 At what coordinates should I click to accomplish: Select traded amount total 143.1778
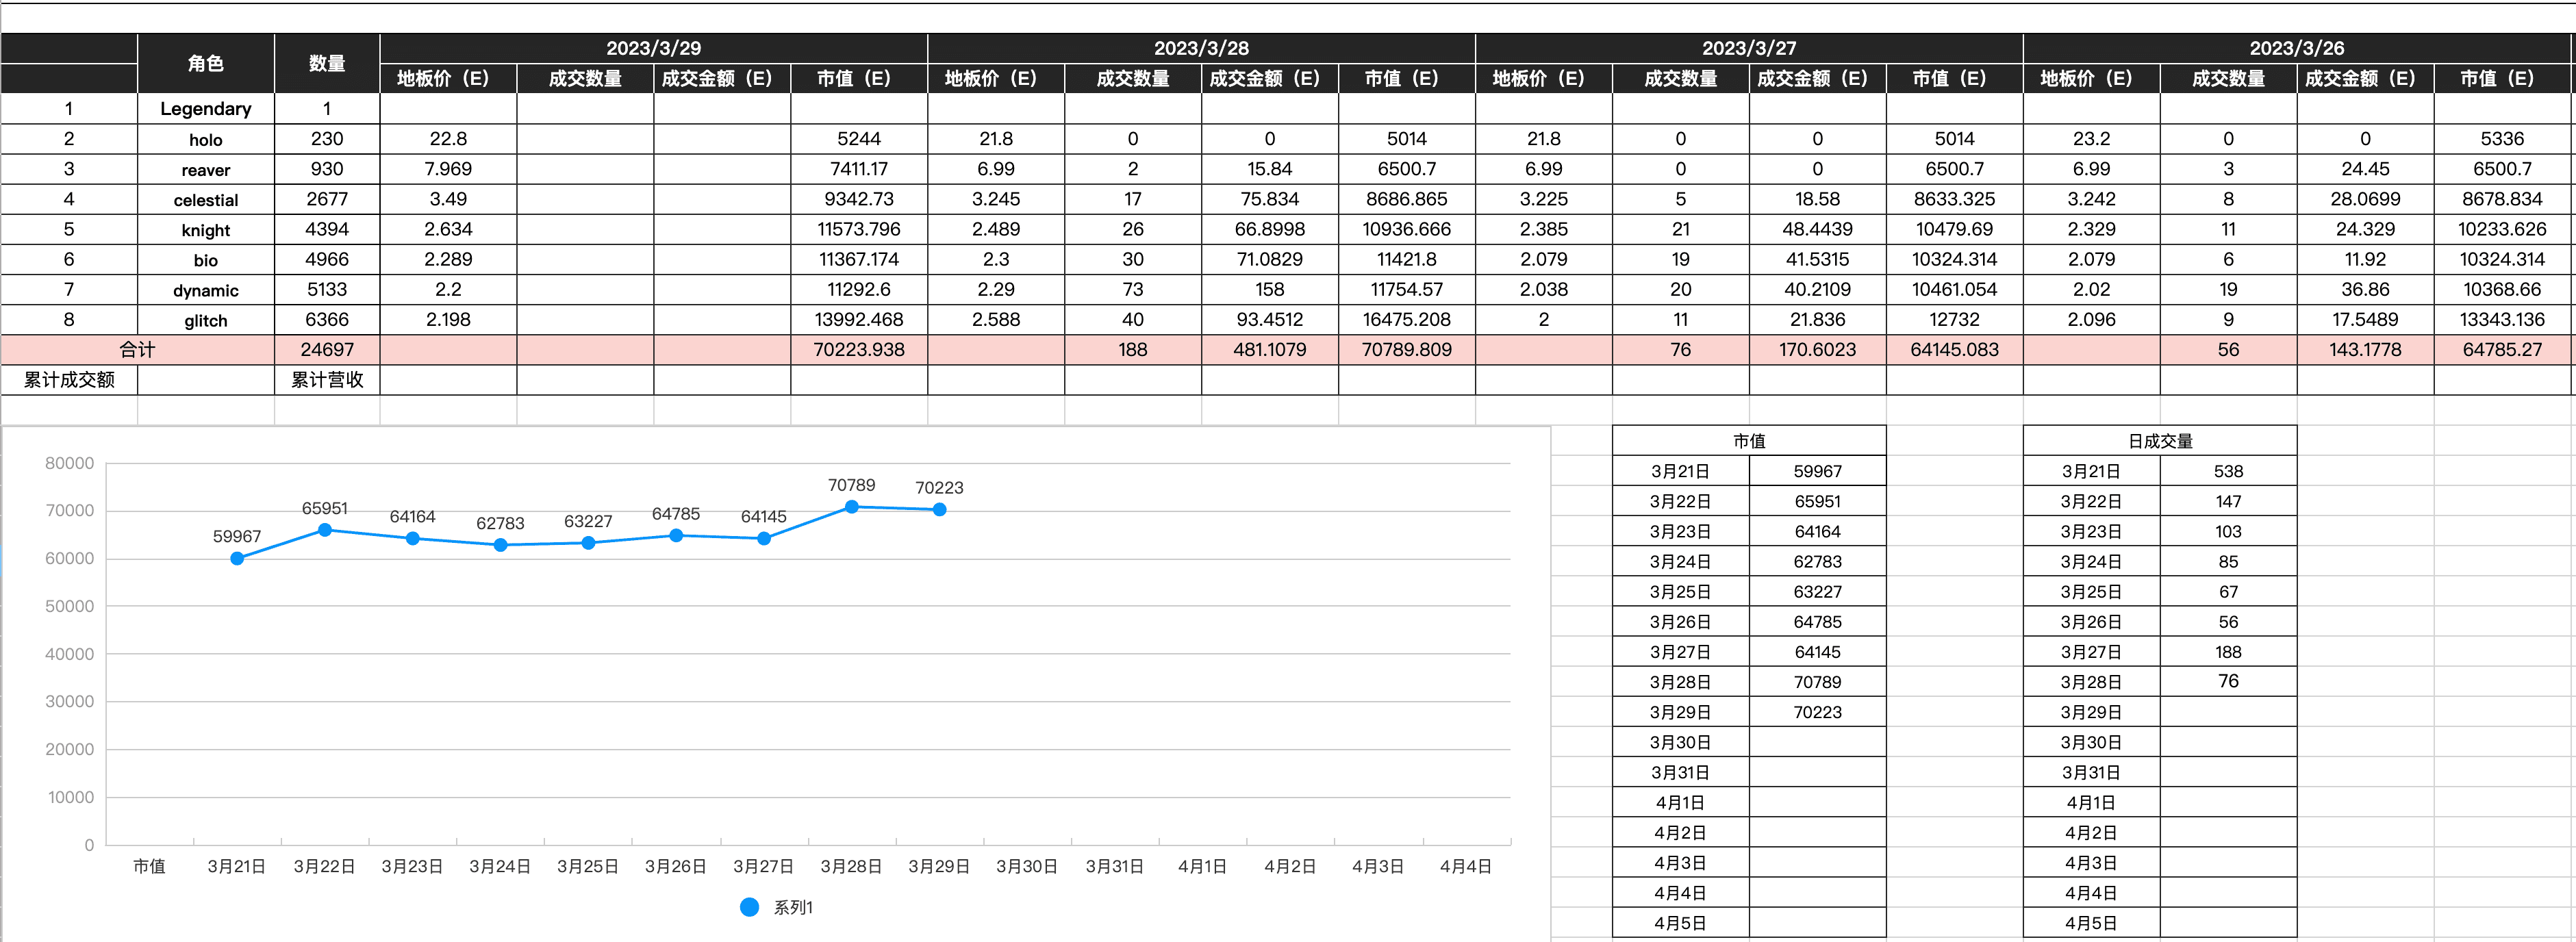pos(2365,350)
